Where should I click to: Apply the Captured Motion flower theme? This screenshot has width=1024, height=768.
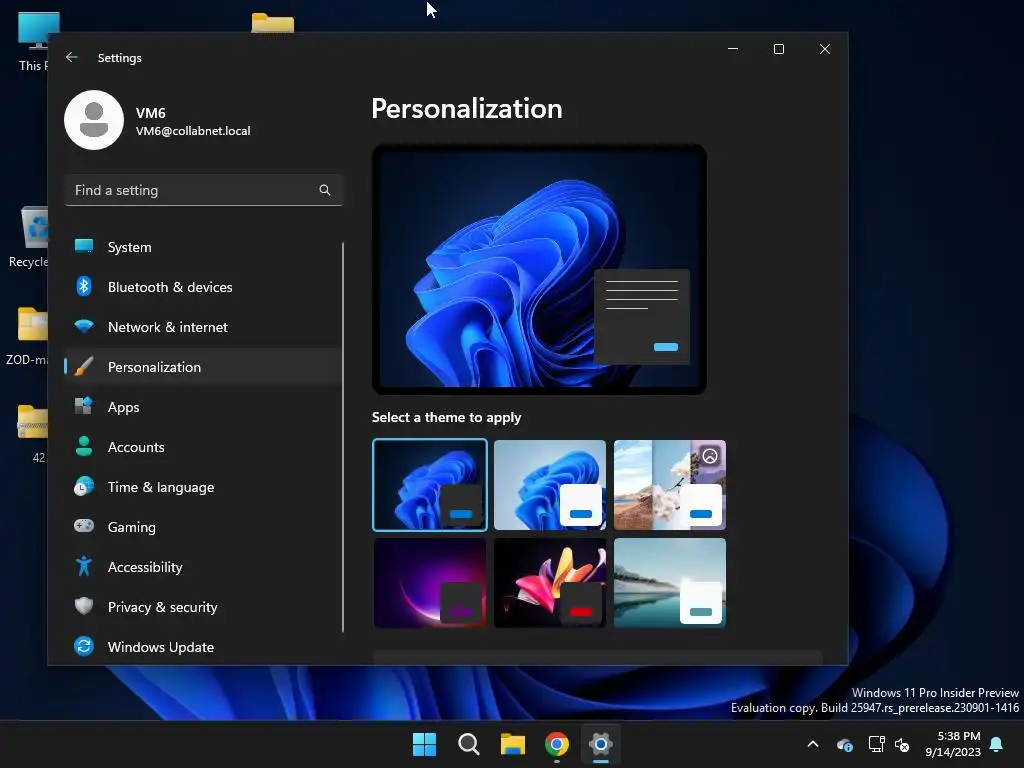550,583
